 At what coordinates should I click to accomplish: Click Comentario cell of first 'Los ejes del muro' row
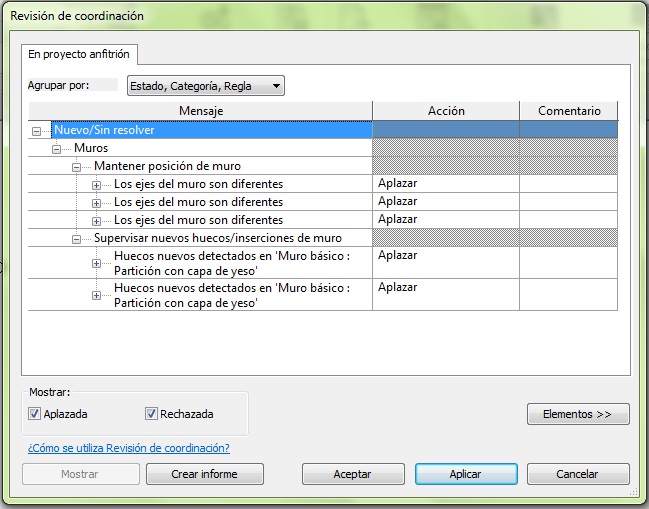click(568, 184)
